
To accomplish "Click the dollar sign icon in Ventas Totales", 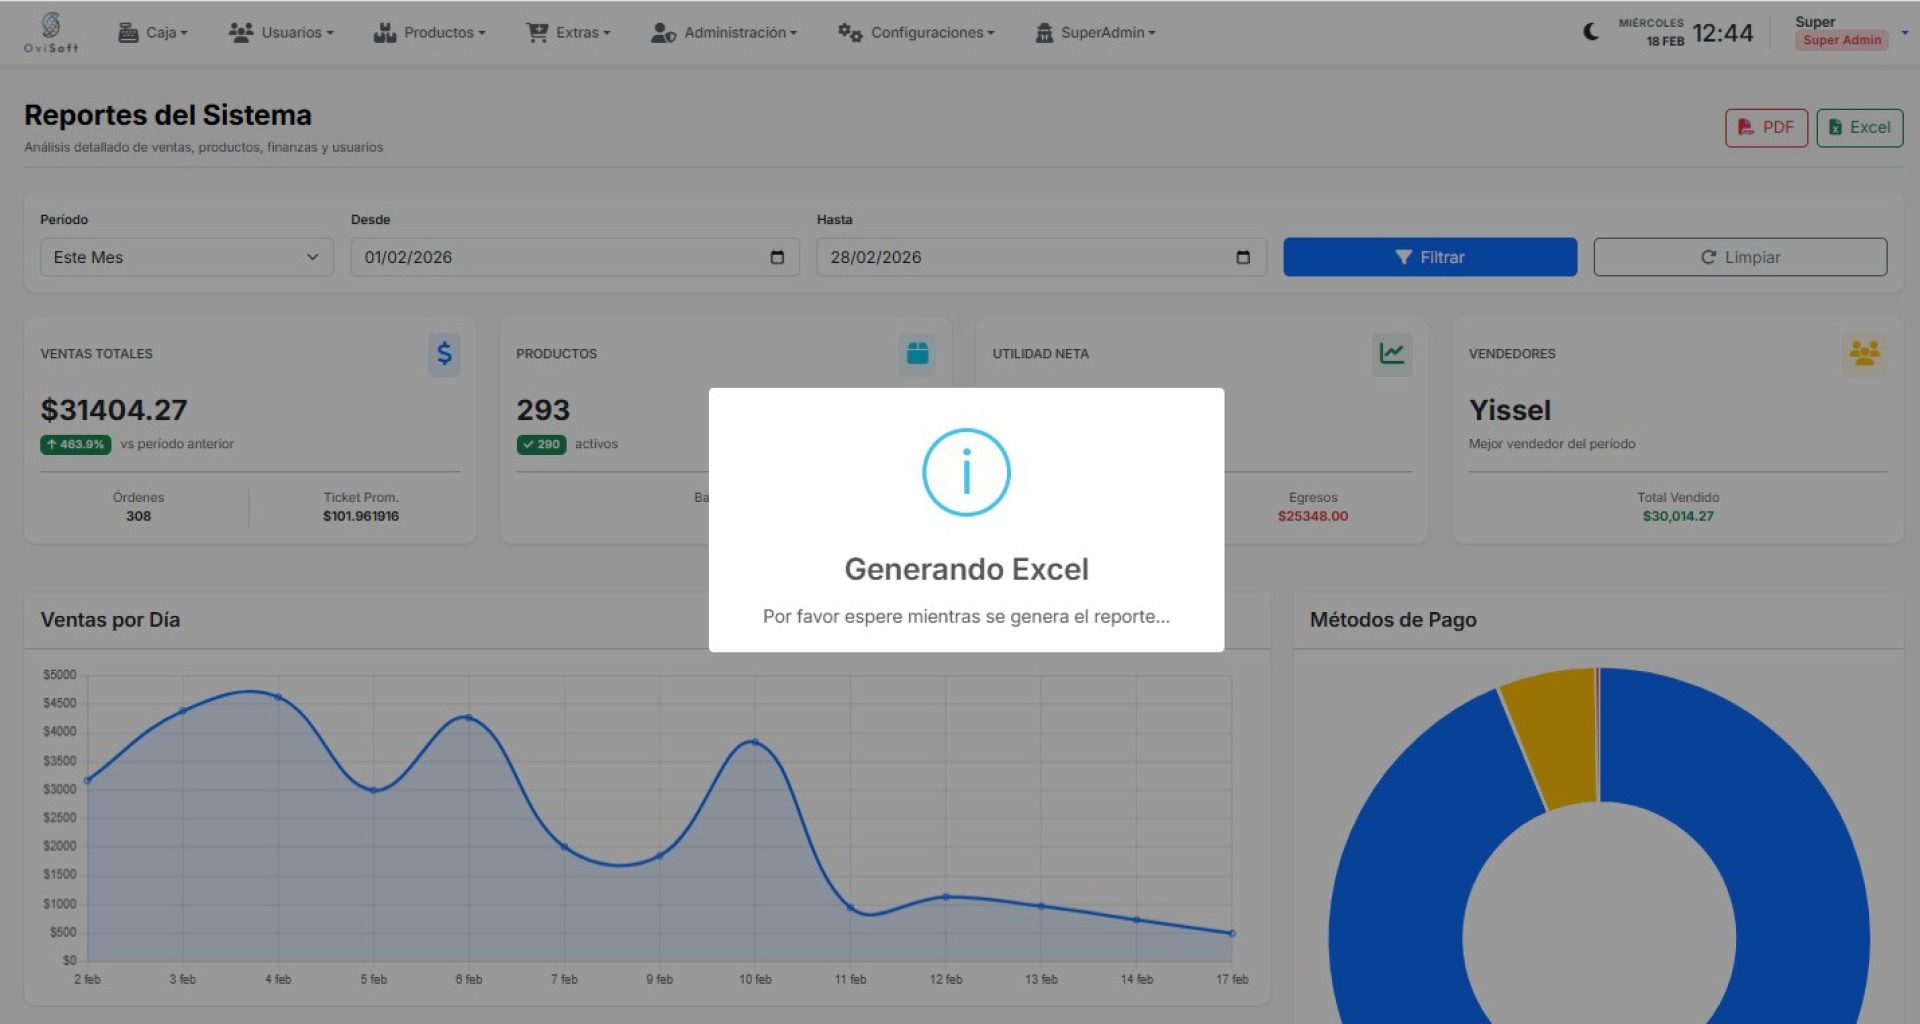I will click(x=444, y=354).
